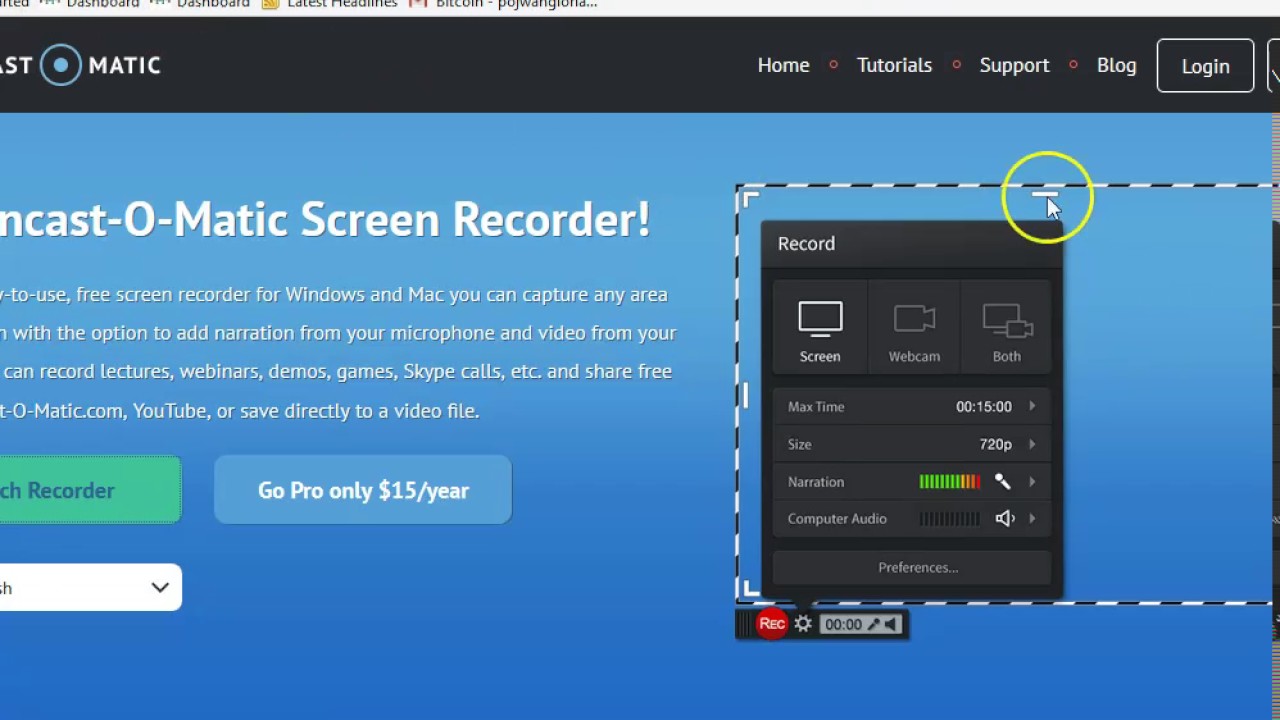
Task: Click the Computer Audio speaker icon
Action: (1004, 518)
